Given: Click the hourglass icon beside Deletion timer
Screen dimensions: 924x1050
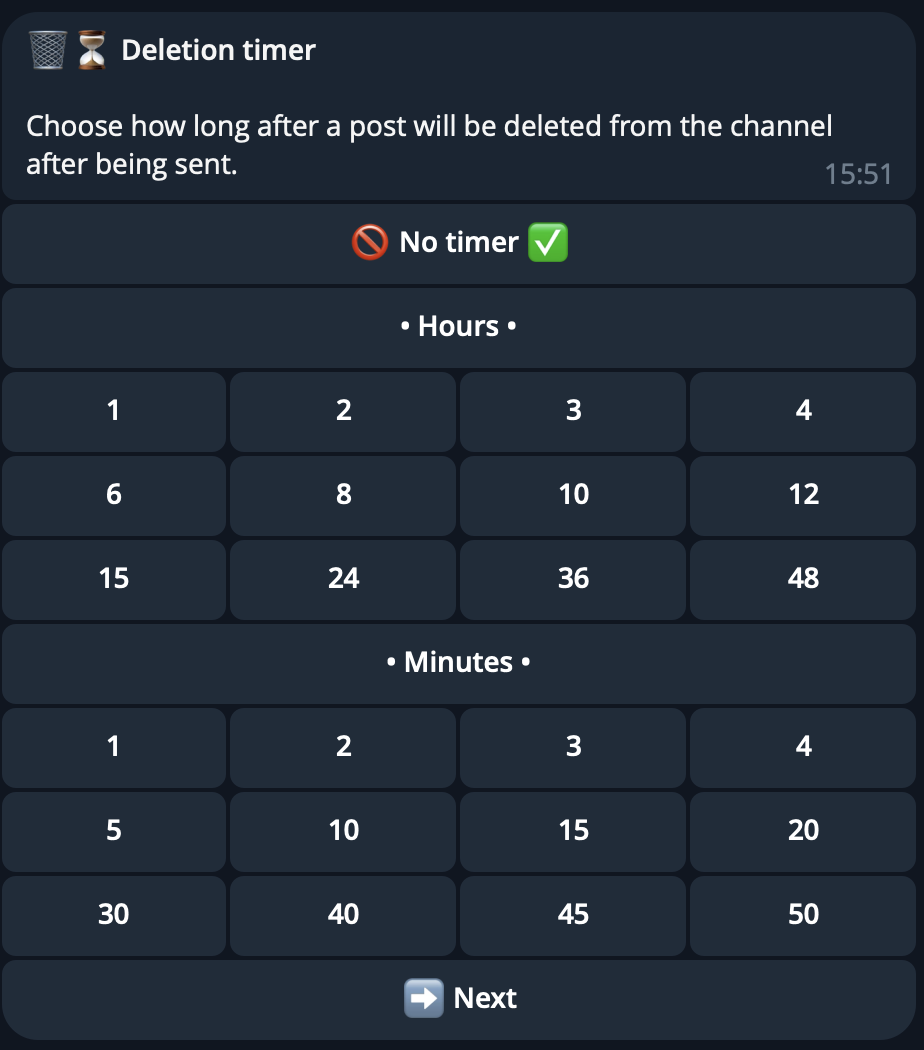Looking at the screenshot, I should pyautogui.click(x=92, y=50).
